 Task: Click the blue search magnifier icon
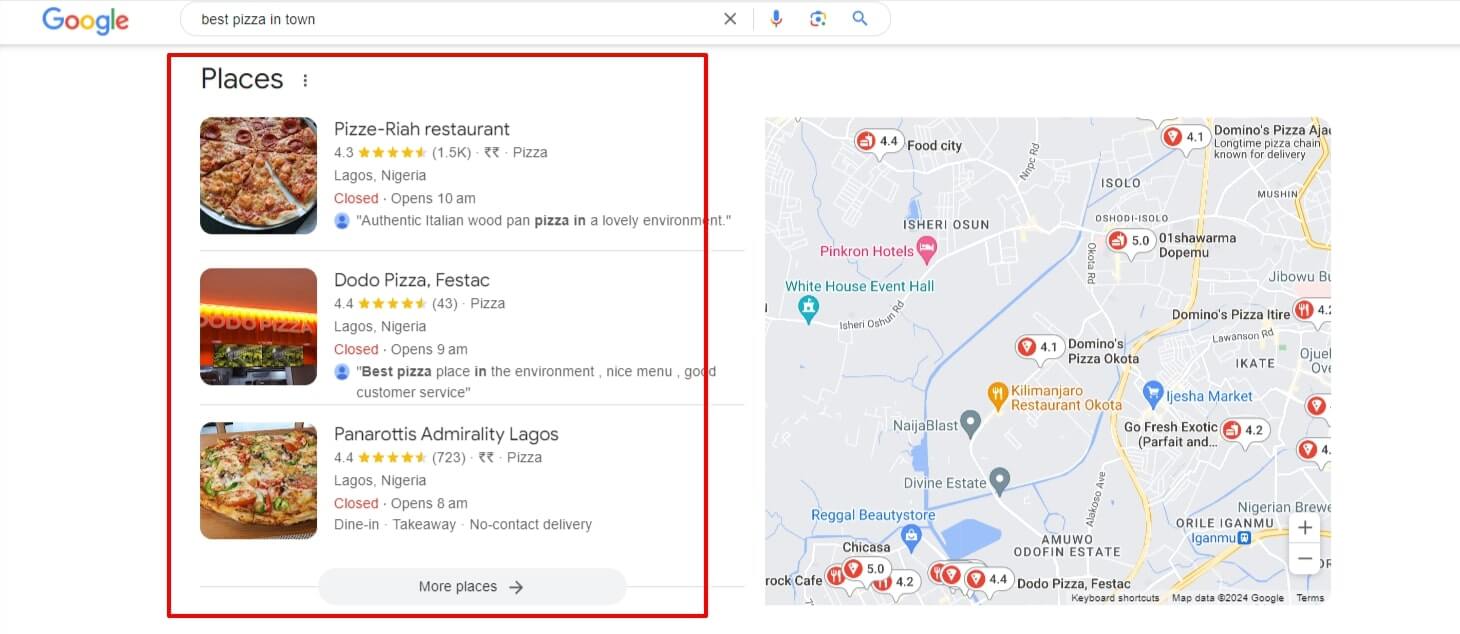point(860,19)
